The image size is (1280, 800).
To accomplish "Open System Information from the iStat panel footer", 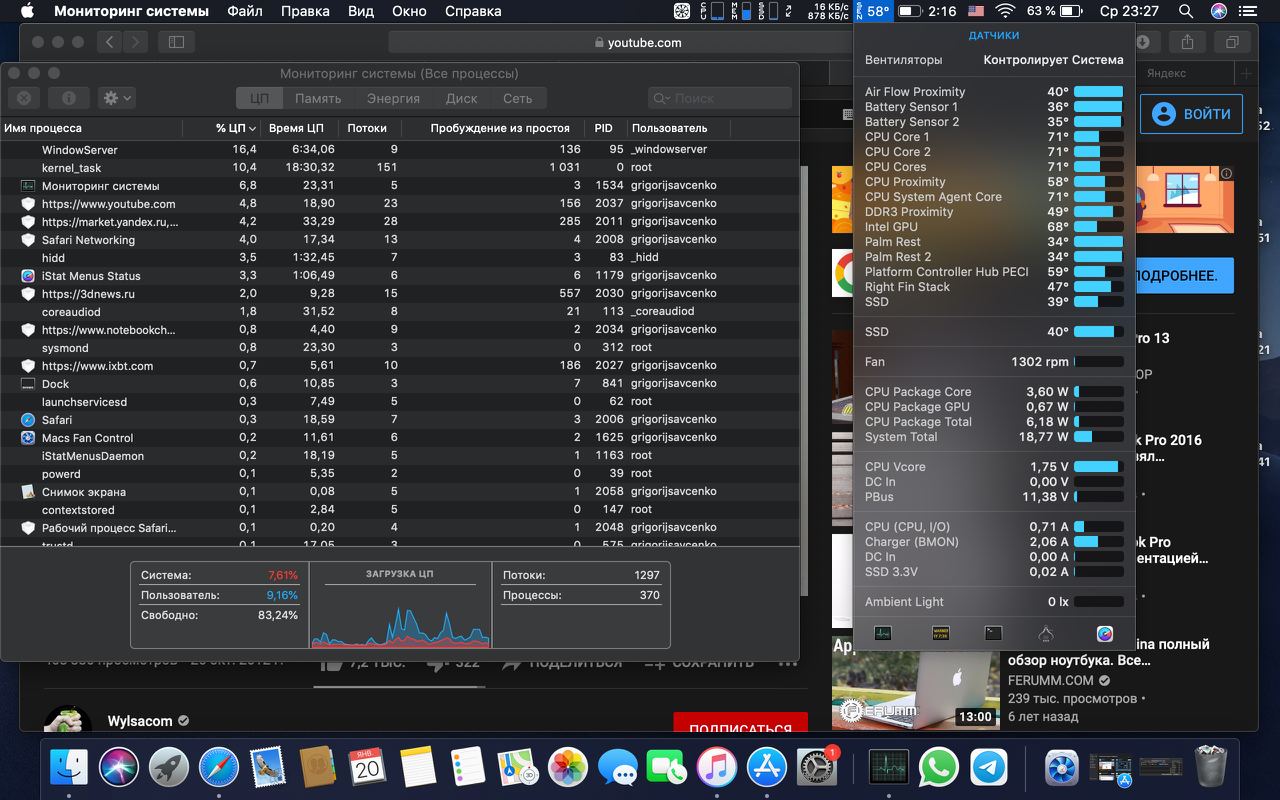I will pos(1047,633).
